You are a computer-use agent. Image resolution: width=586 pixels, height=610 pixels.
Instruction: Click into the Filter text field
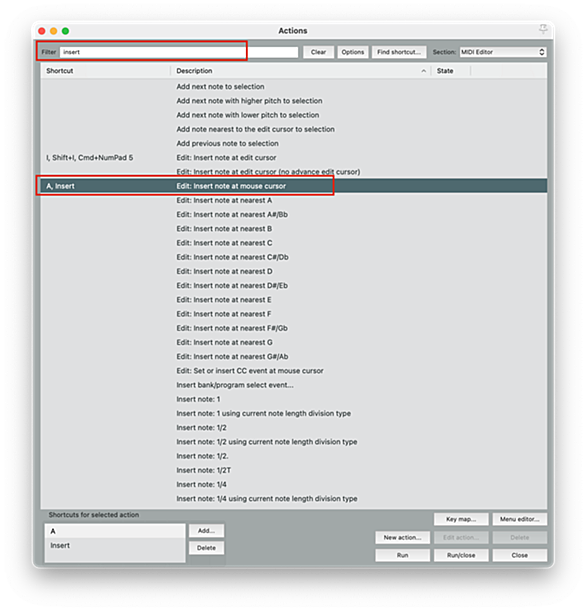click(179, 52)
